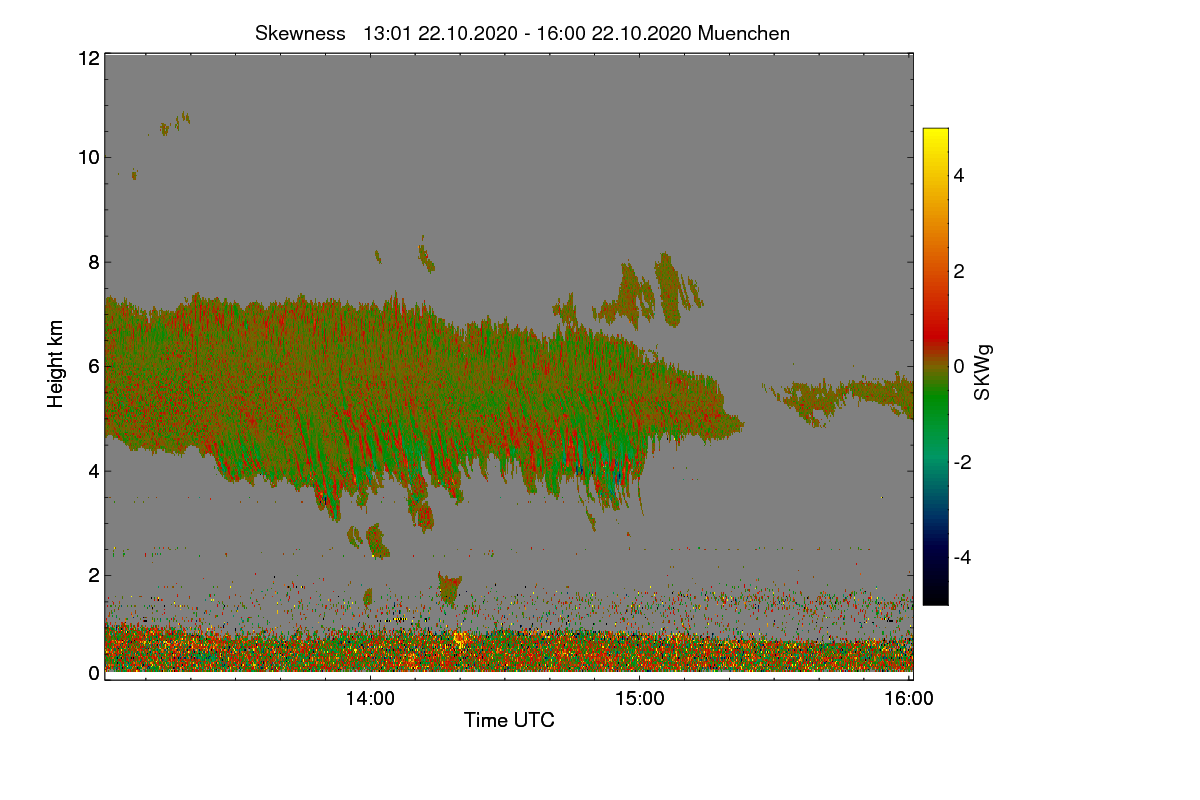Image resolution: width=1200 pixels, height=800 pixels.
Task: Click the plot title beginning with Skewness
Action: 522,33
